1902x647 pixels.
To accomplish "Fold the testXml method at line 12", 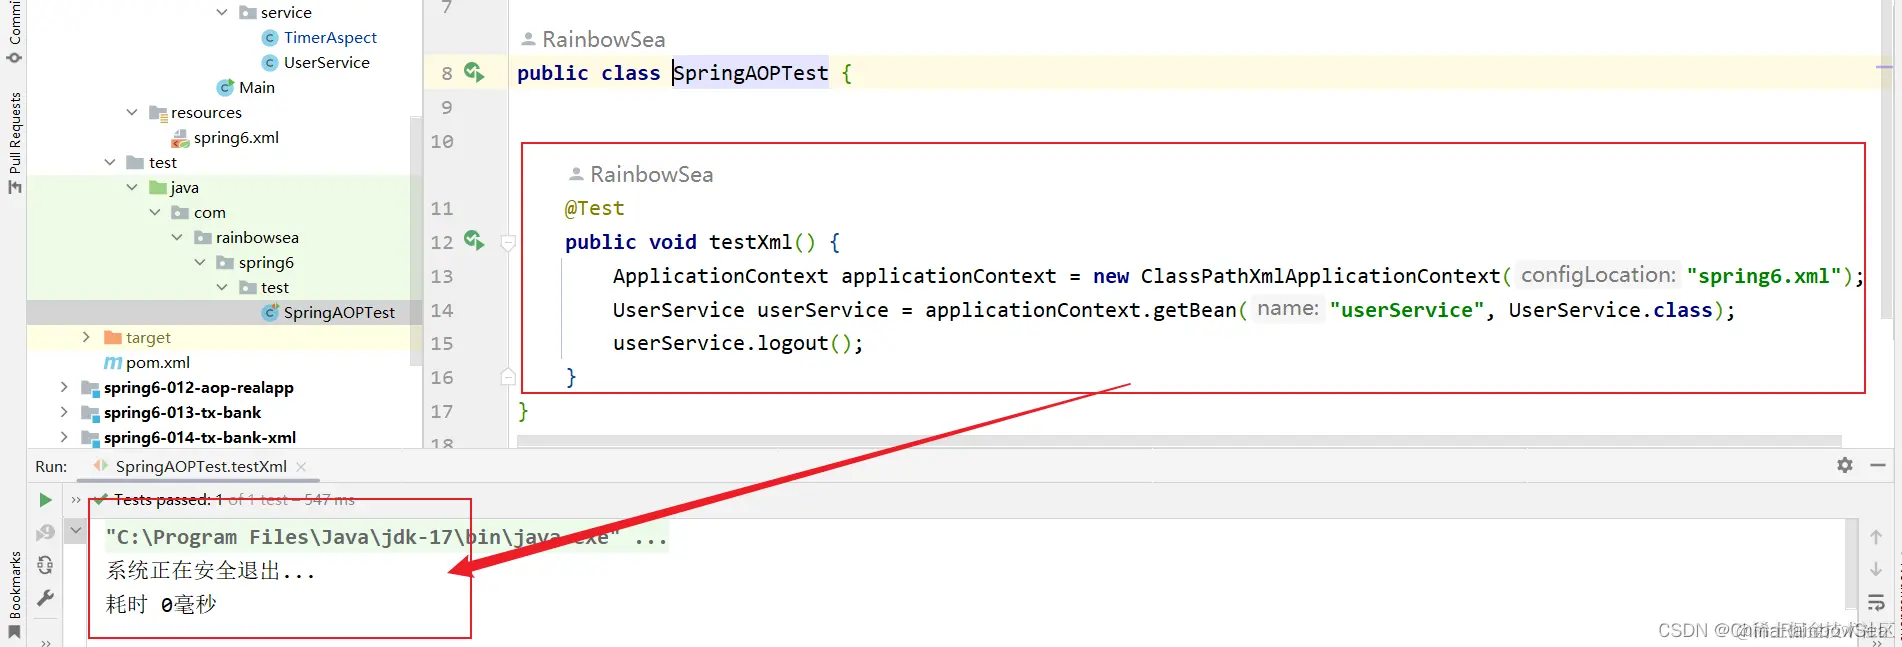I will 508,242.
